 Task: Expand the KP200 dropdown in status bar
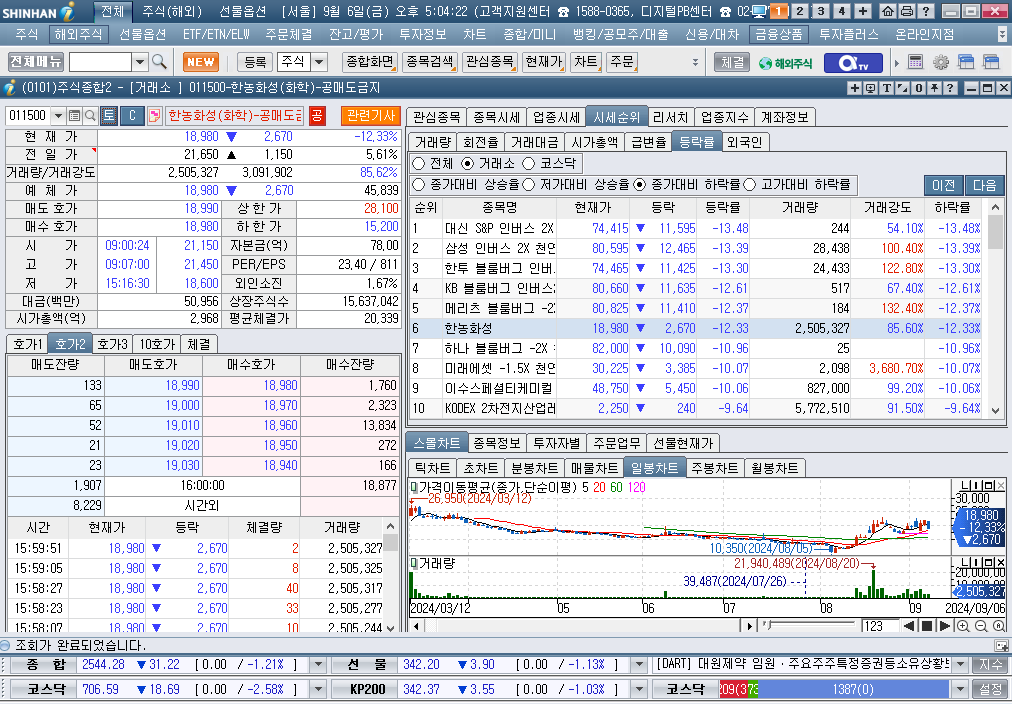pos(639,689)
